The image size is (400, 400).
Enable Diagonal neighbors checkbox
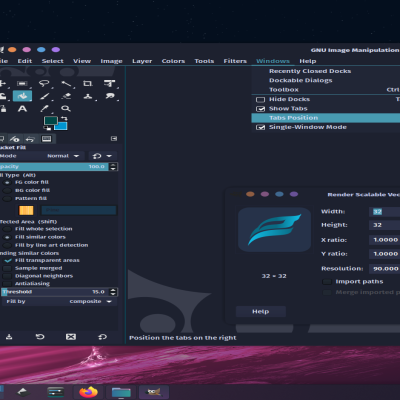[7, 276]
